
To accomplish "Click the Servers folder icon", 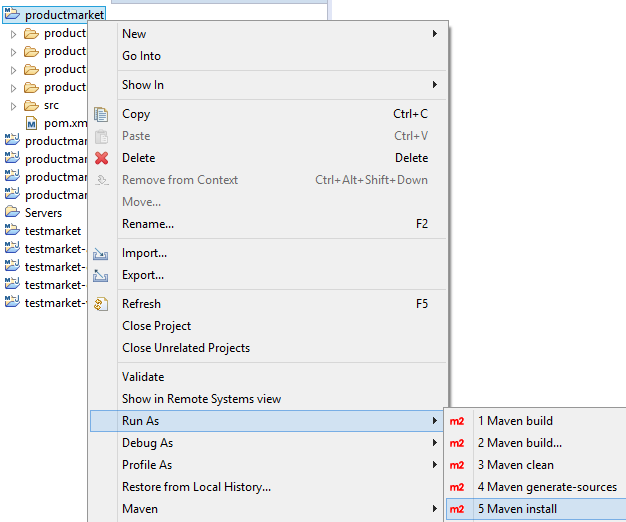I will pyautogui.click(x=12, y=213).
